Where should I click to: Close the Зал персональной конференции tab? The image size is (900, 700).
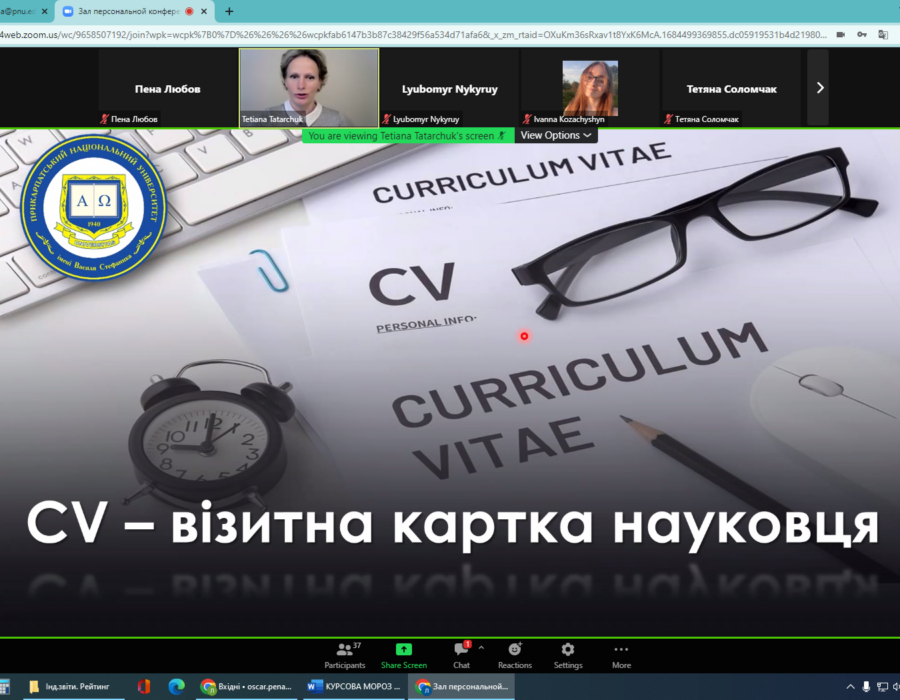pos(206,11)
